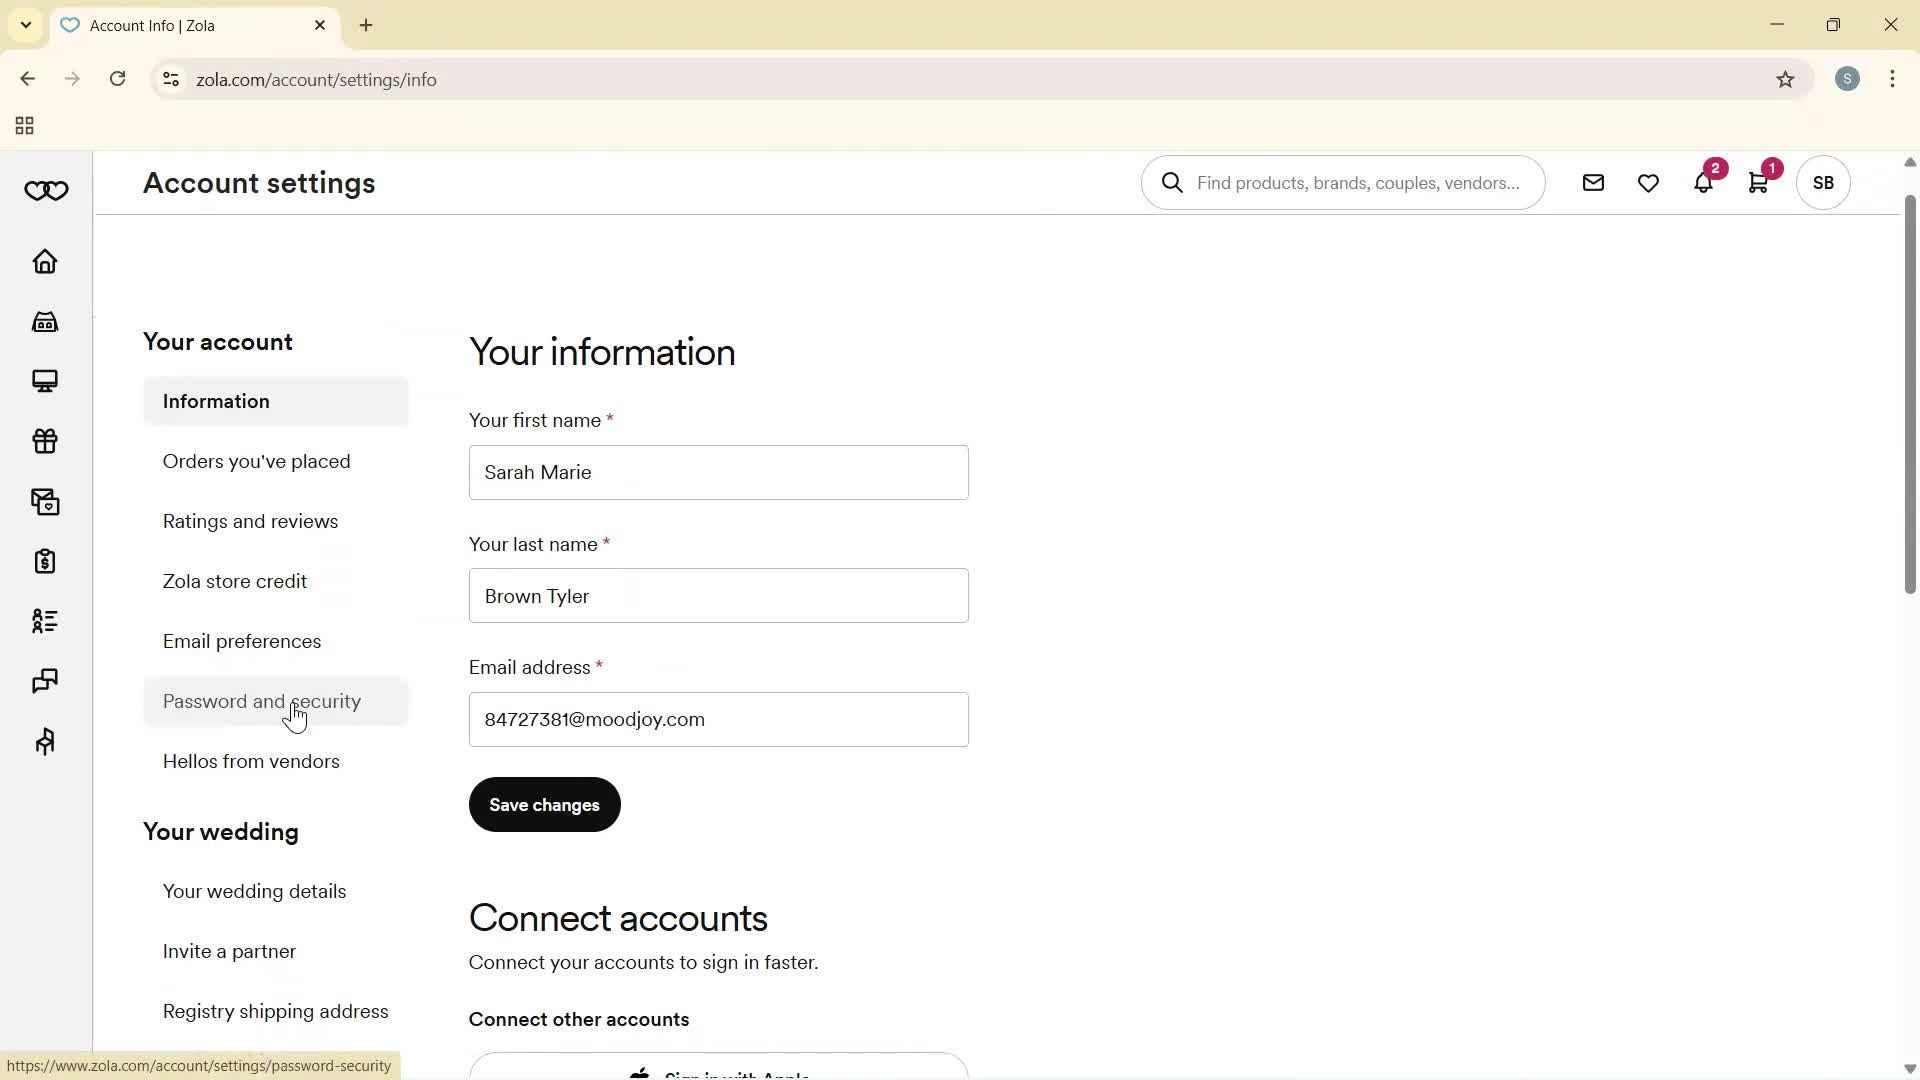The image size is (1920, 1080).
Task: View the shopping cart with 1 item
Action: 1759,182
